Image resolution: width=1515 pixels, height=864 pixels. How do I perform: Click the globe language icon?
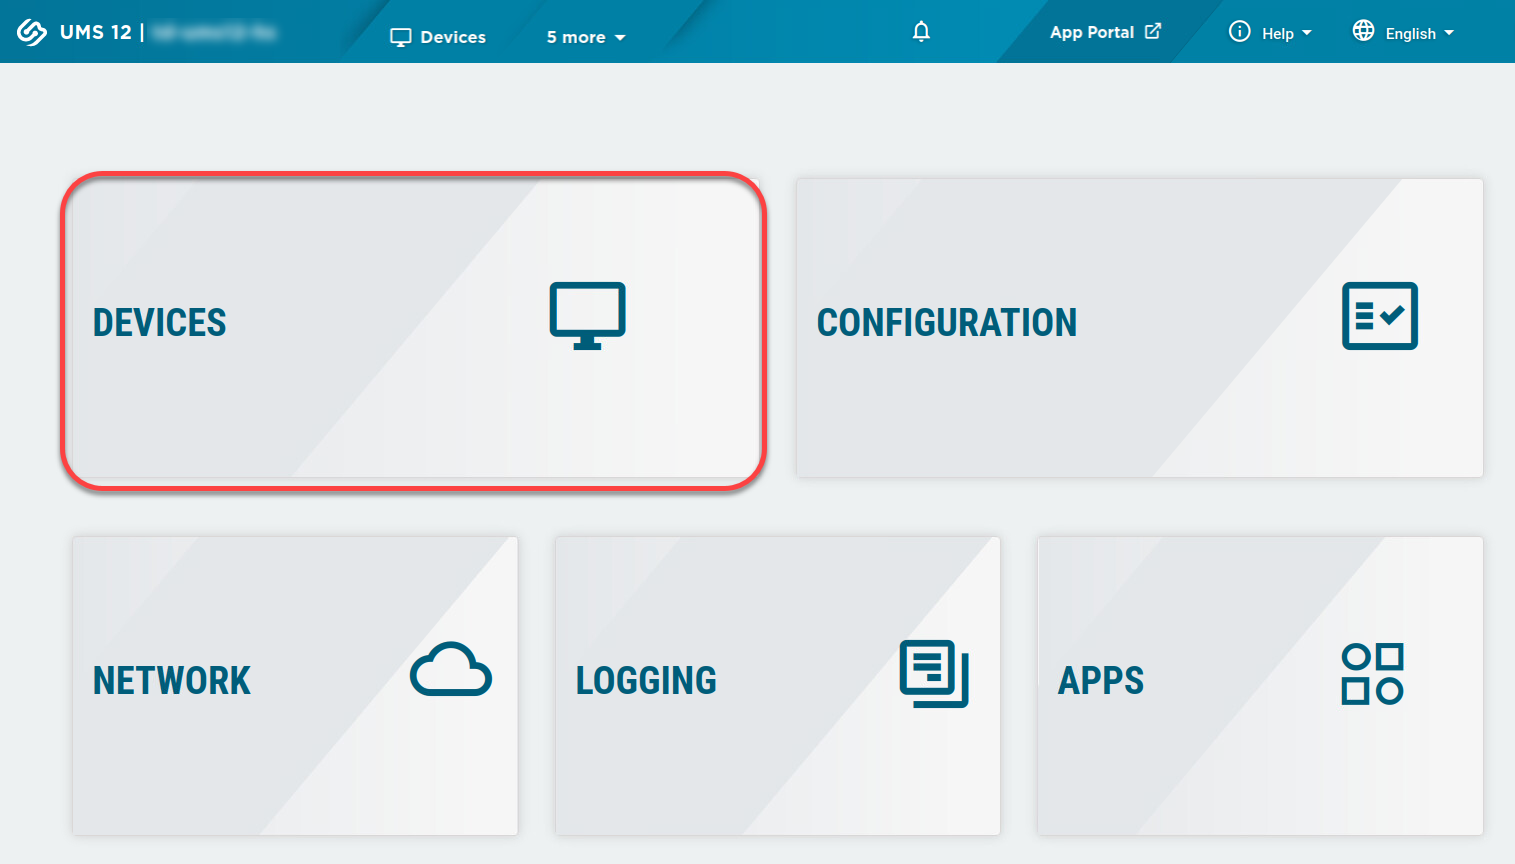pyautogui.click(x=1363, y=31)
